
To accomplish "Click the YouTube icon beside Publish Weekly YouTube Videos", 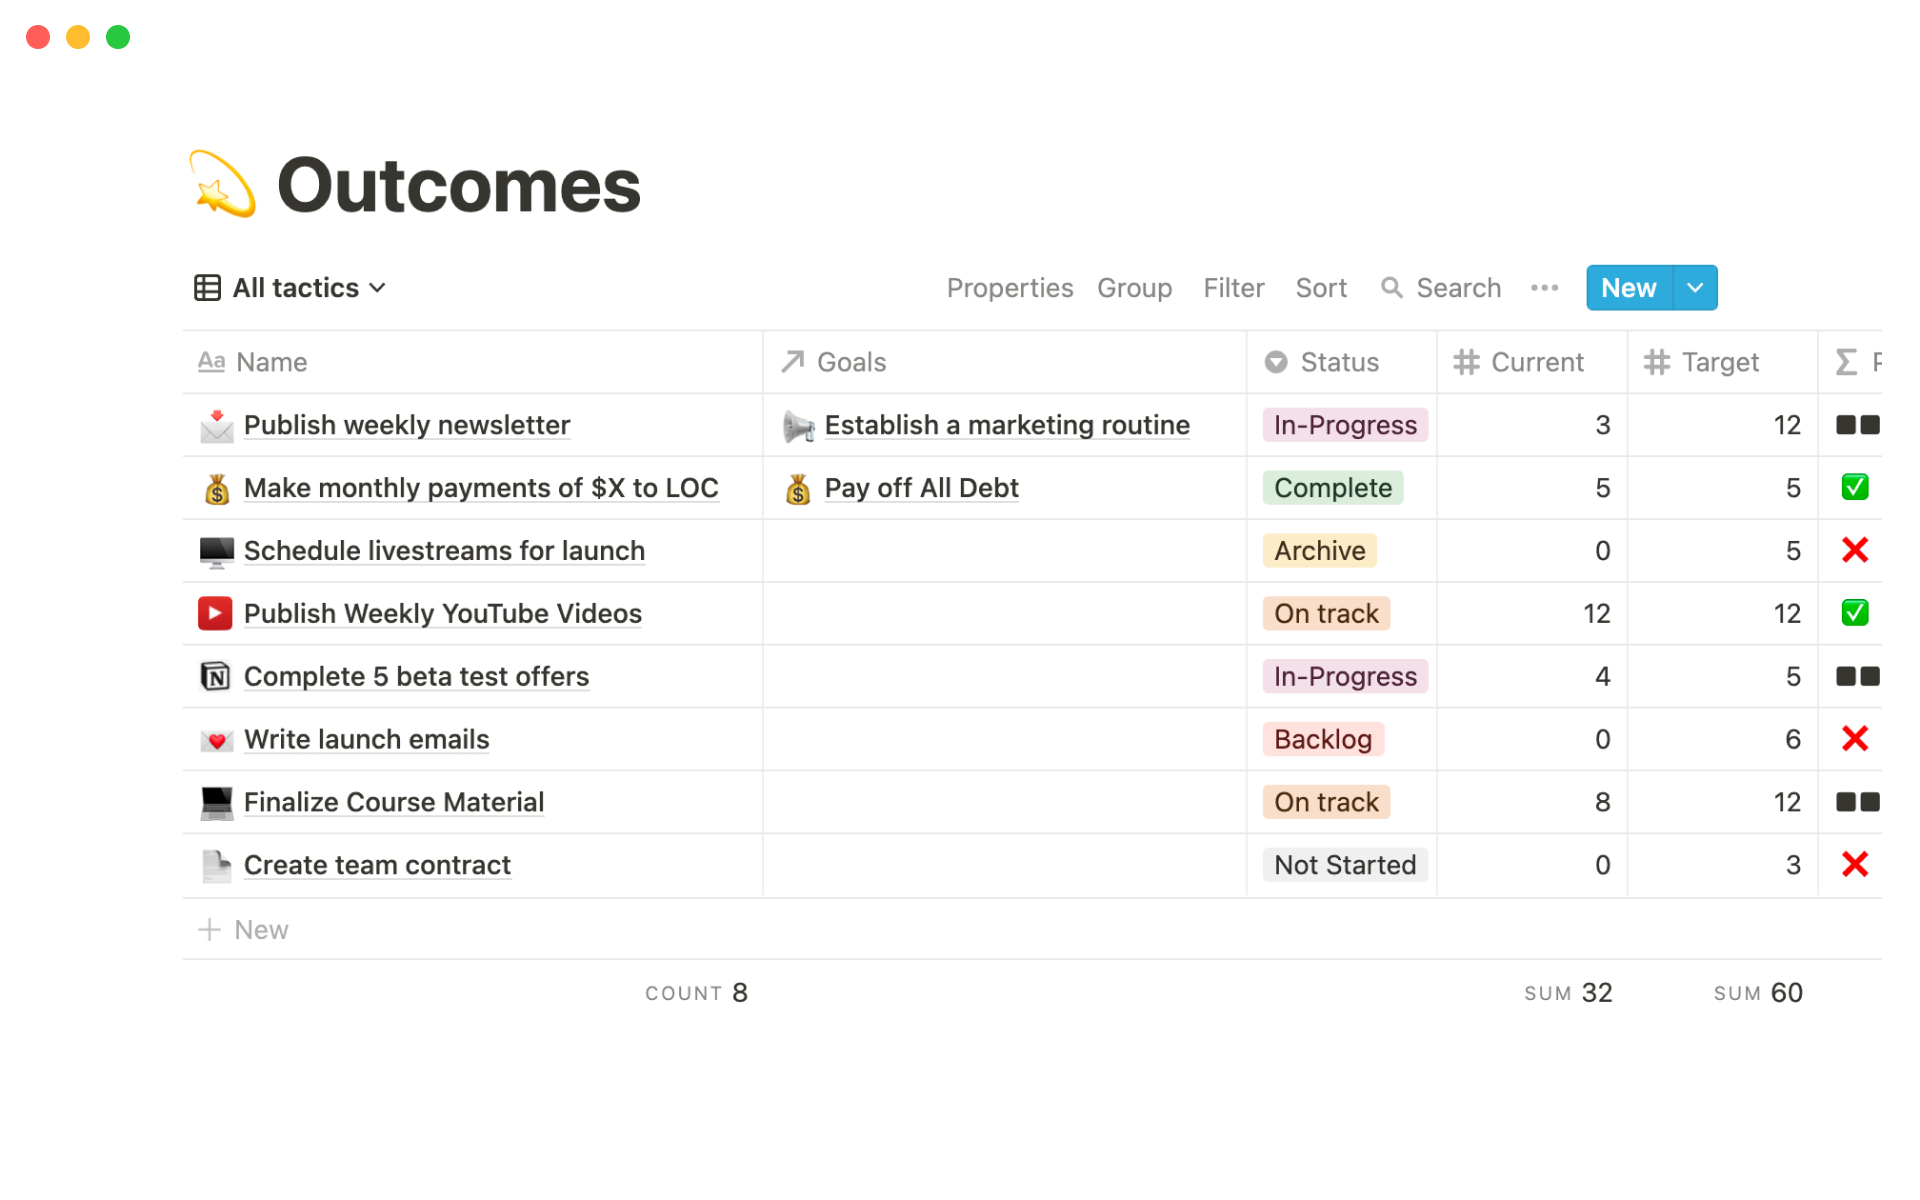I will pos(215,613).
